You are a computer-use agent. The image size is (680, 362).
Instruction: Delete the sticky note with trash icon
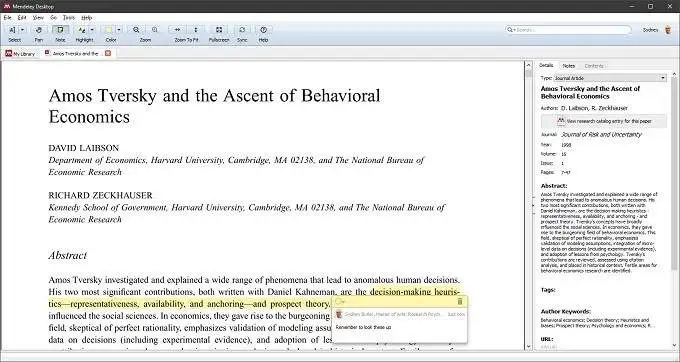point(460,301)
